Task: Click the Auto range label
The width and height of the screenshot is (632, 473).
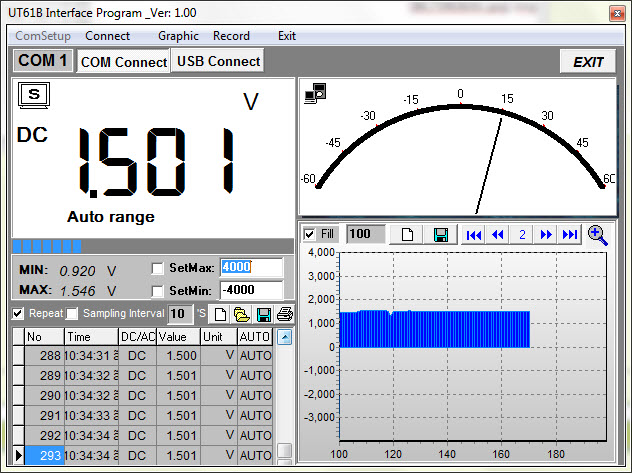Action: pyautogui.click(x=111, y=217)
